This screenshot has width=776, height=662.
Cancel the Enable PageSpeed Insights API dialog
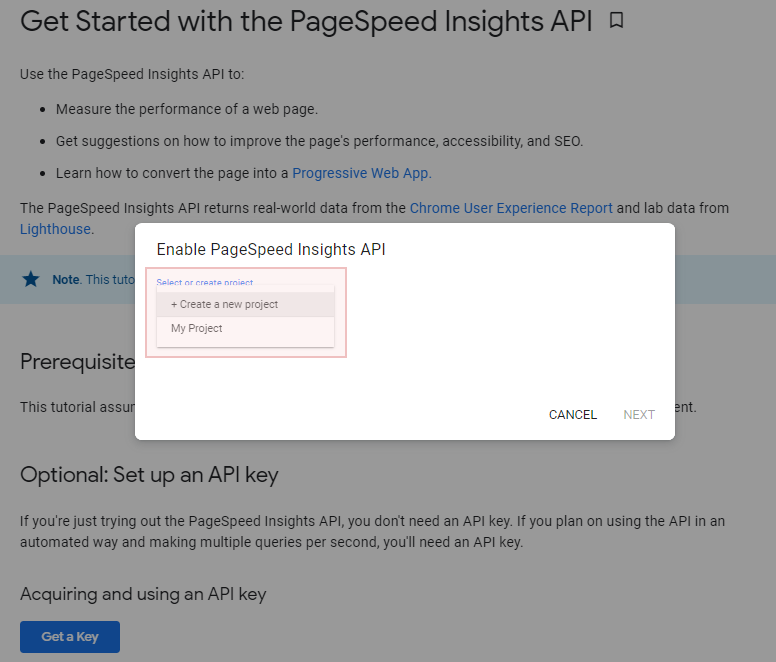click(x=573, y=415)
